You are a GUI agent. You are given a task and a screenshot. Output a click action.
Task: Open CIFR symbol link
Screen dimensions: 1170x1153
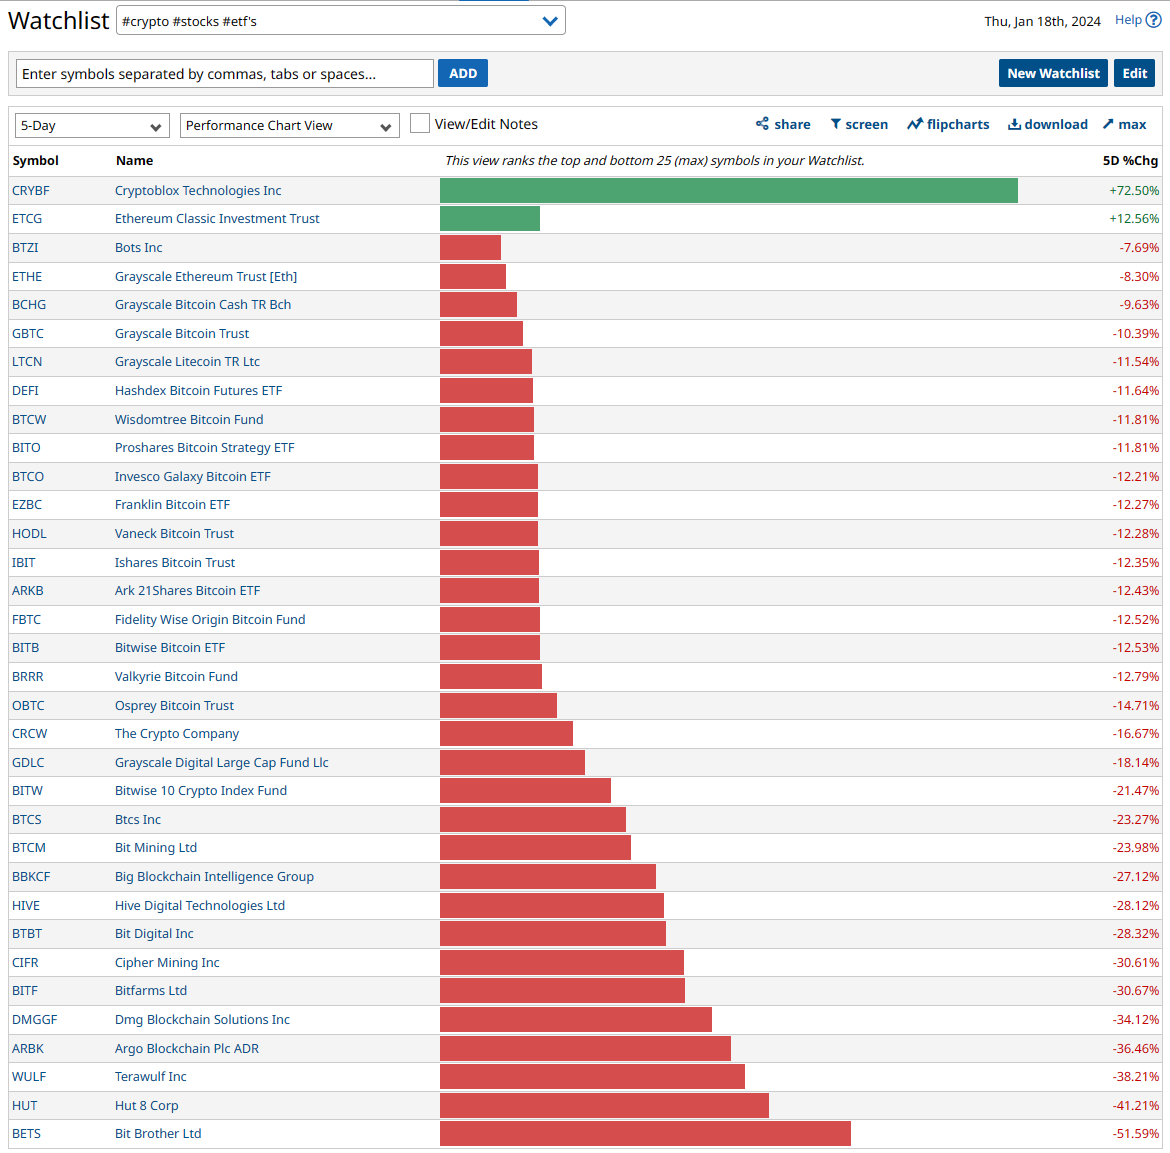coord(25,963)
